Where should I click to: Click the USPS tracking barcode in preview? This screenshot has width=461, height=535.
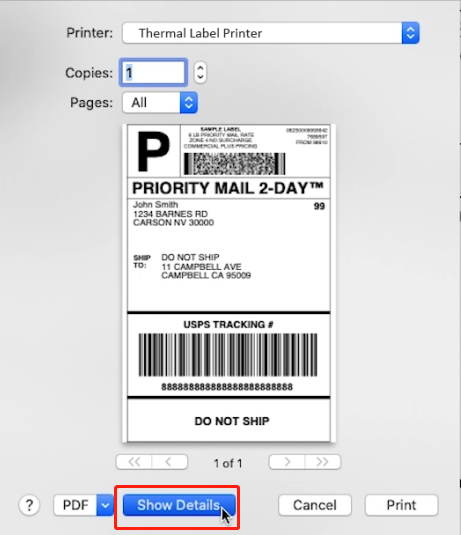(228, 355)
